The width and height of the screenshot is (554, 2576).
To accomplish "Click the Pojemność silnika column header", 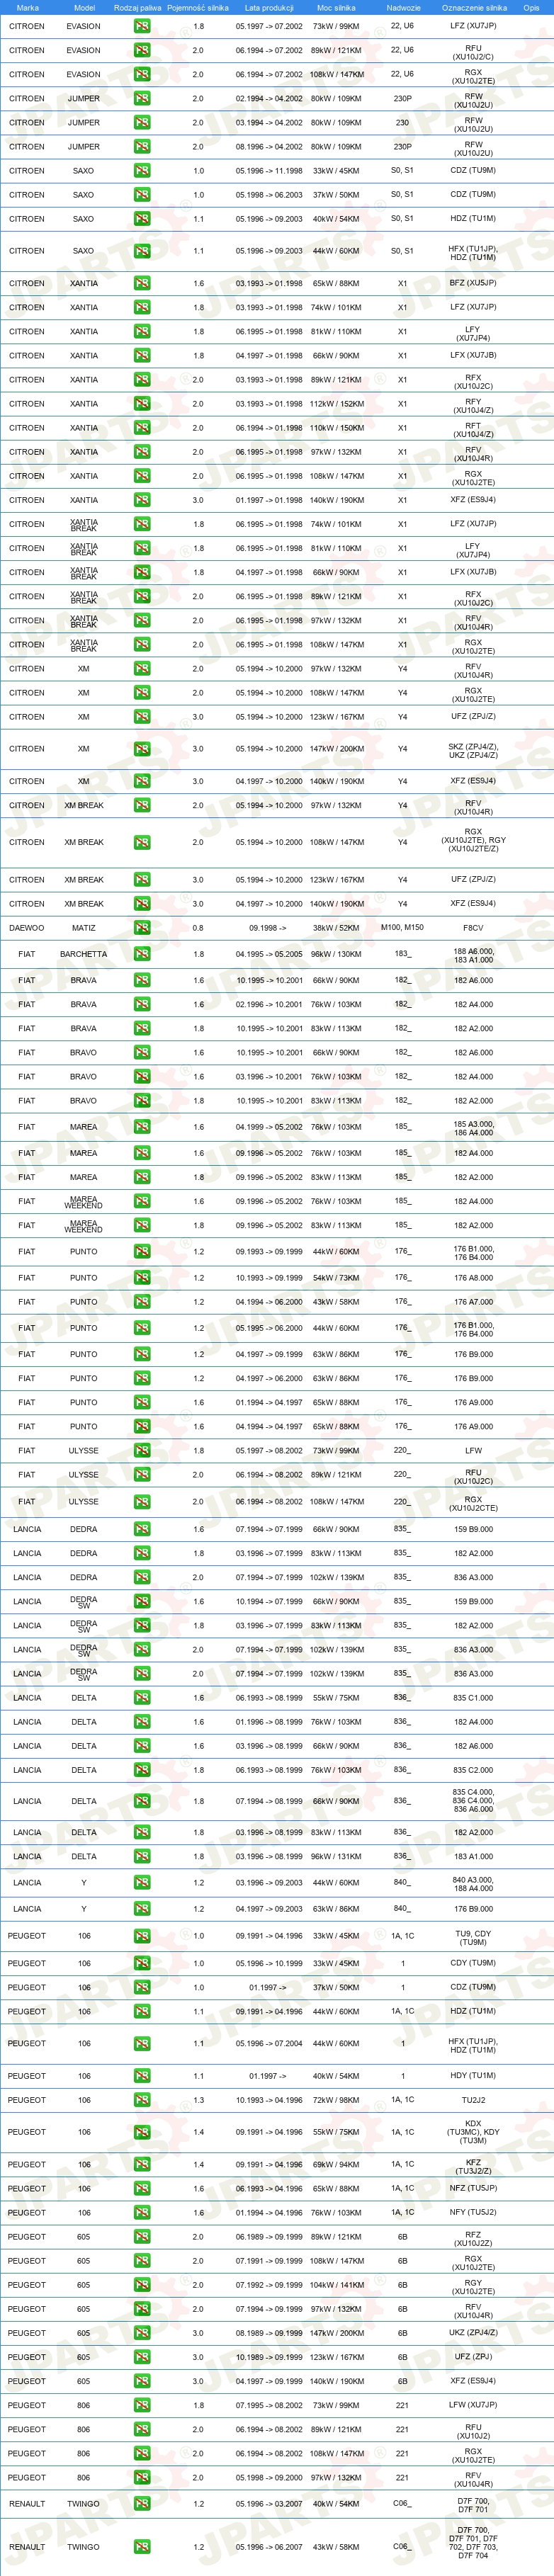I will click(198, 7).
